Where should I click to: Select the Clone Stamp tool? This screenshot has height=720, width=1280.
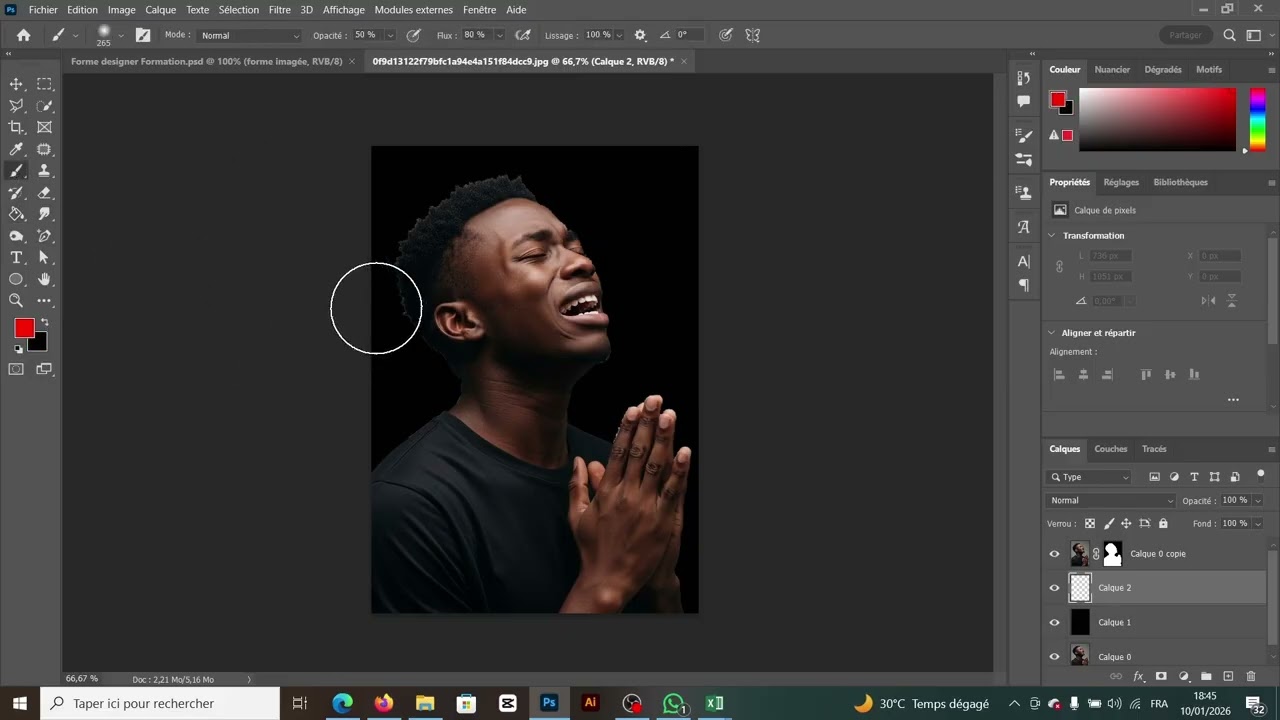[x=44, y=171]
